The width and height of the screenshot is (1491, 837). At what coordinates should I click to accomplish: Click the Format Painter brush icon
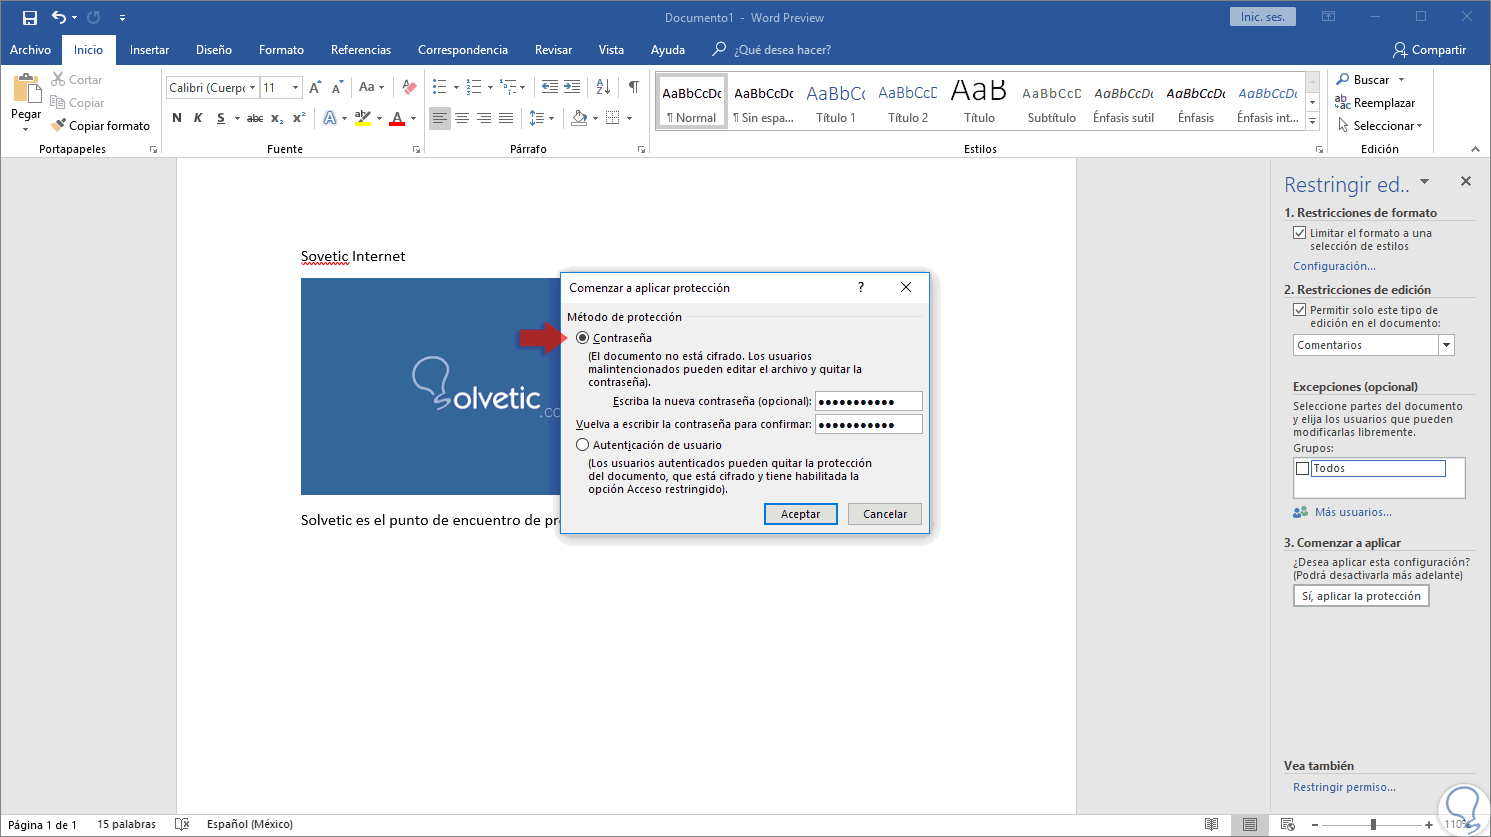[x=59, y=126]
